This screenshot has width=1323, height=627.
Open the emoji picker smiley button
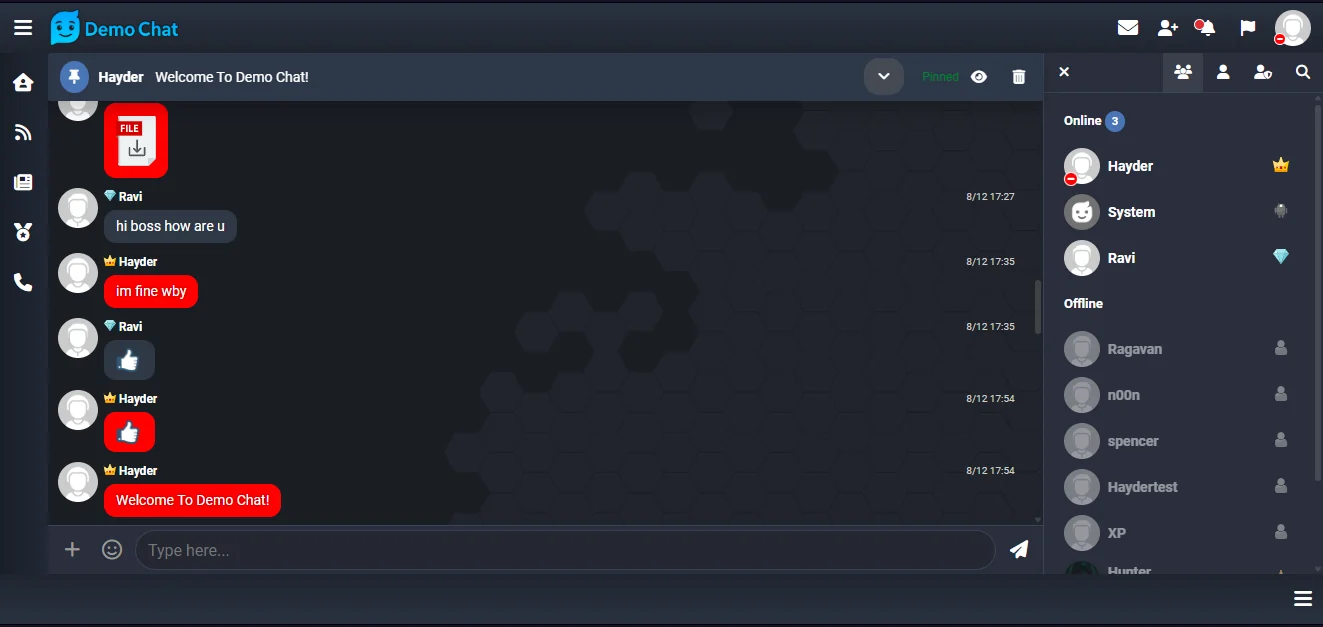[112, 549]
